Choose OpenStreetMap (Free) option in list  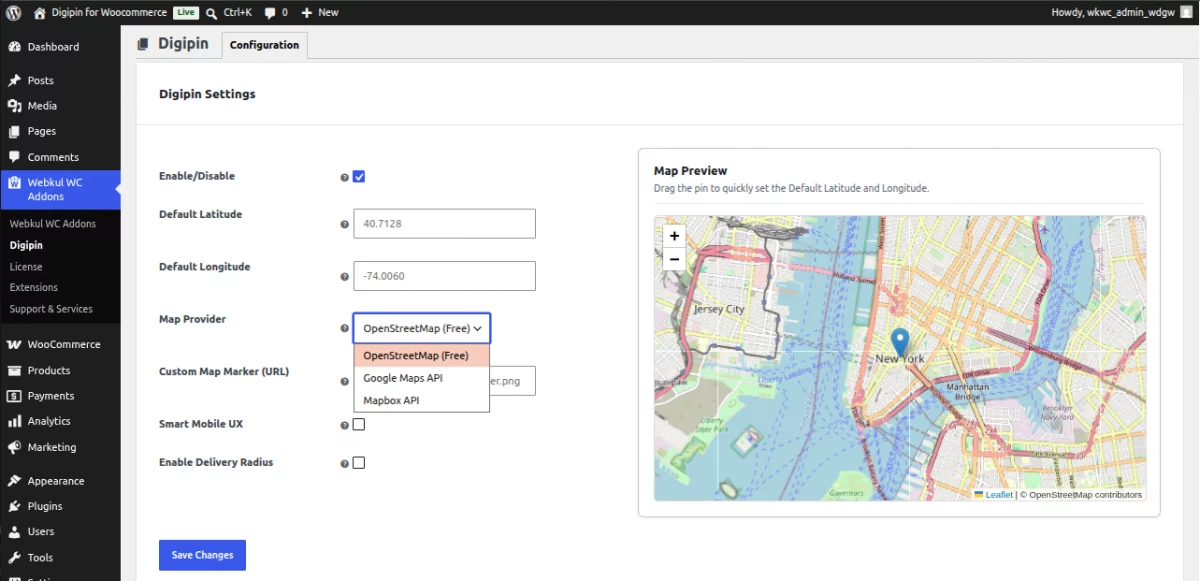coord(422,356)
